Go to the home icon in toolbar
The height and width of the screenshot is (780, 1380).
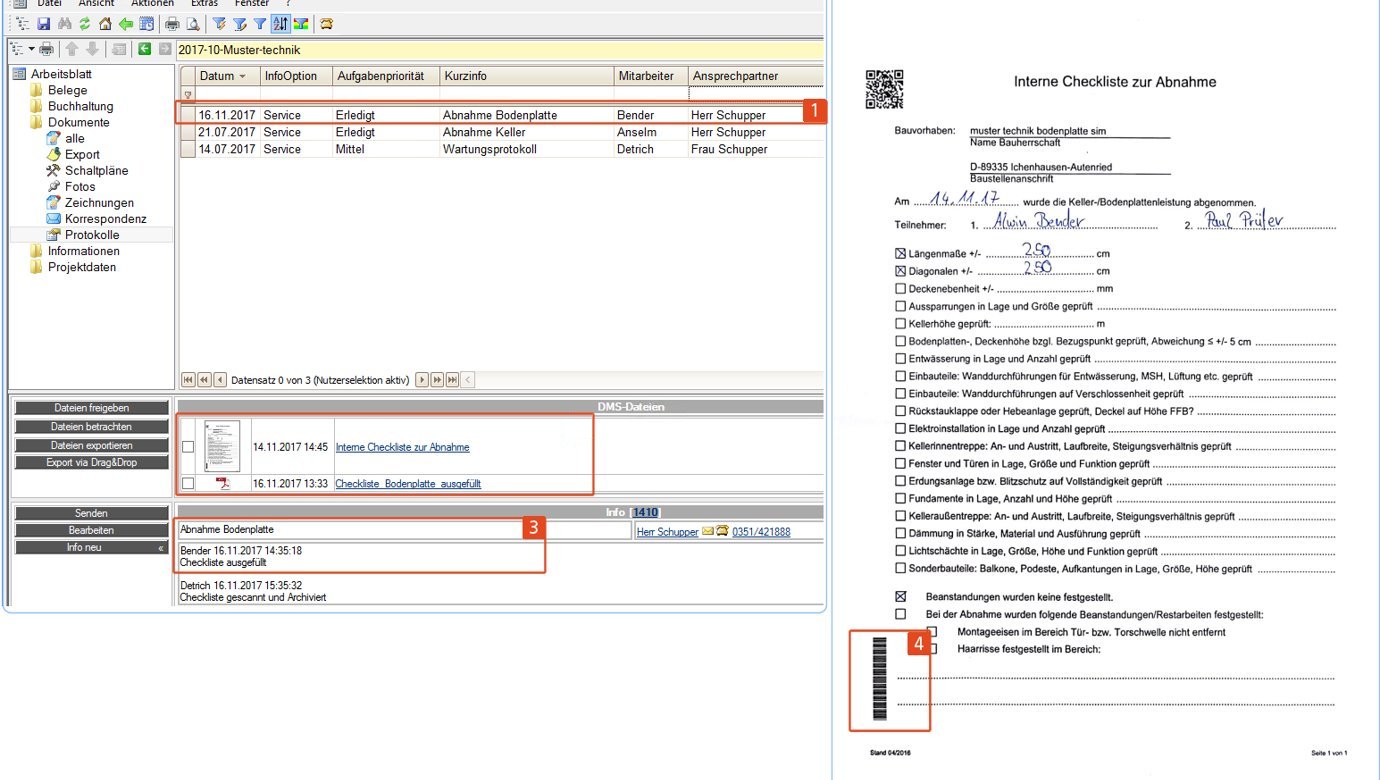105,24
